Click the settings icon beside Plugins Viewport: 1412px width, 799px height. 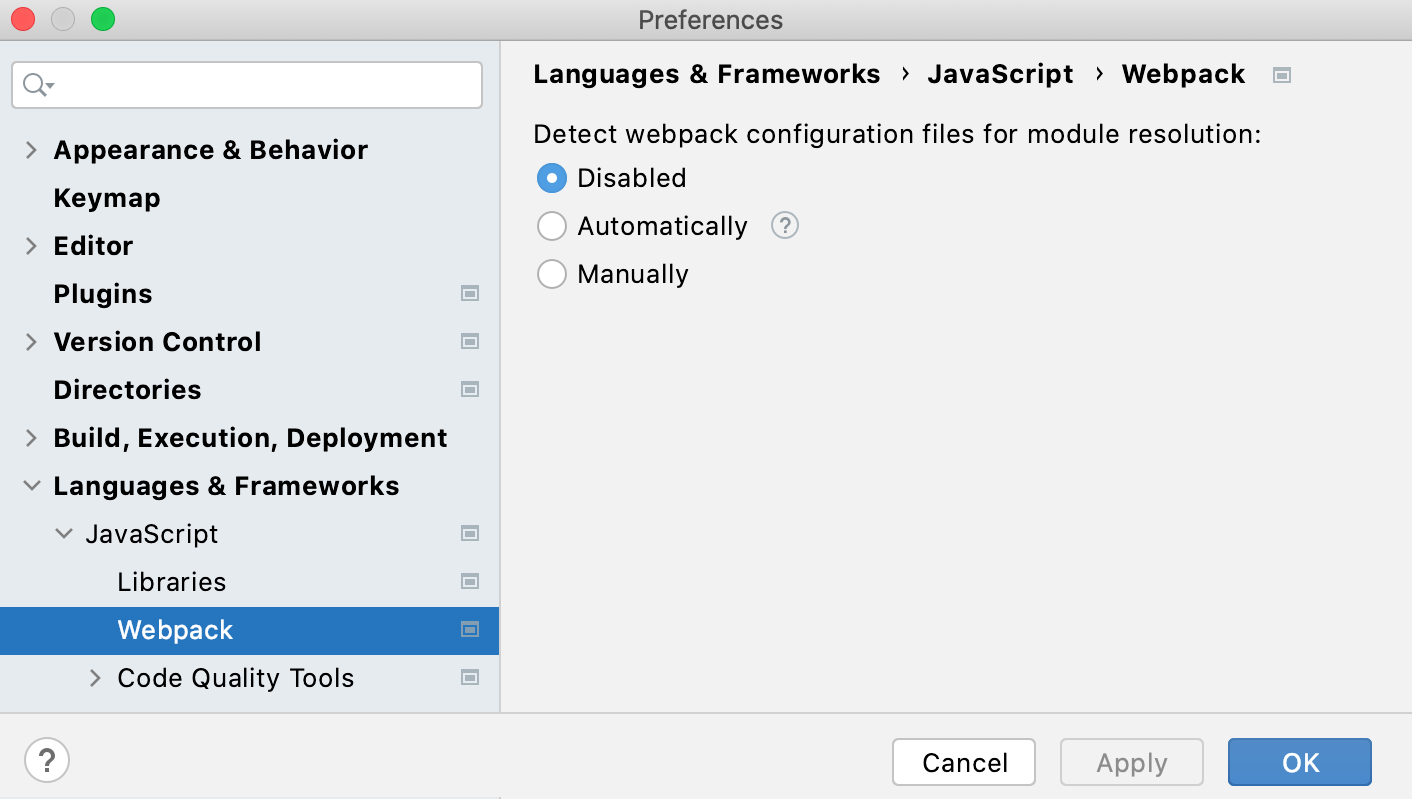(470, 293)
